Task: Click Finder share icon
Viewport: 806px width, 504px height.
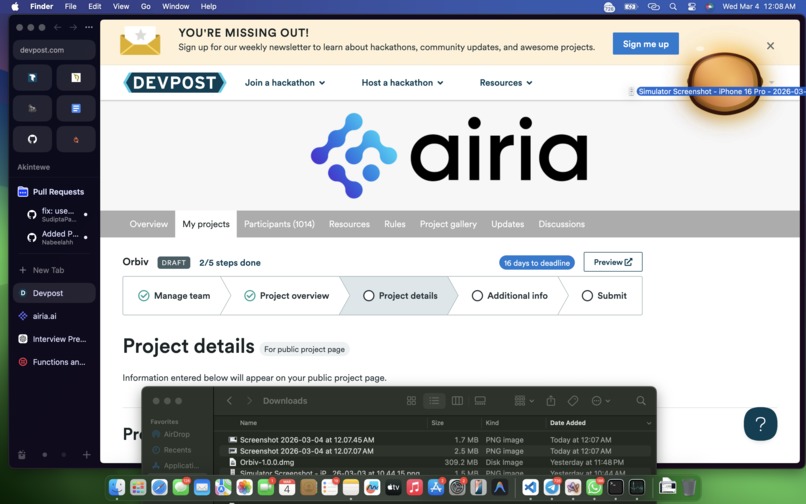Action: pyautogui.click(x=551, y=401)
